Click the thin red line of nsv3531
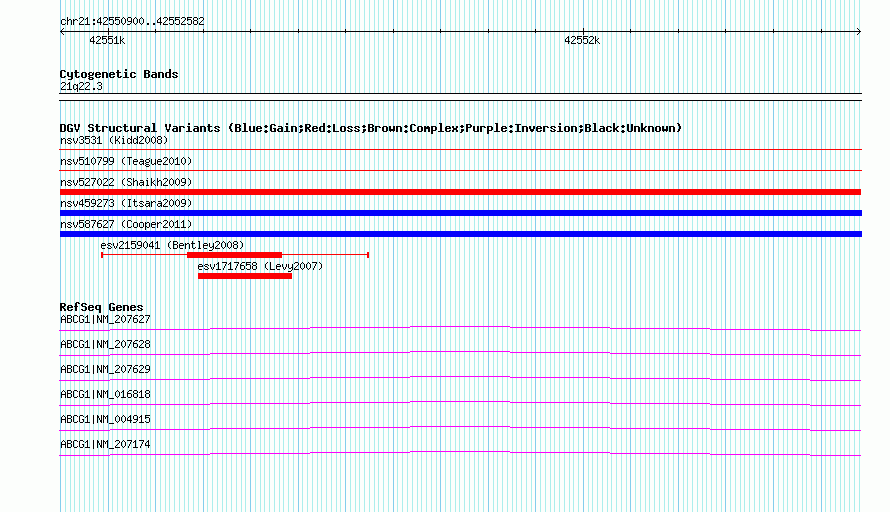Screen dimensions: 890x512 tap(460, 150)
